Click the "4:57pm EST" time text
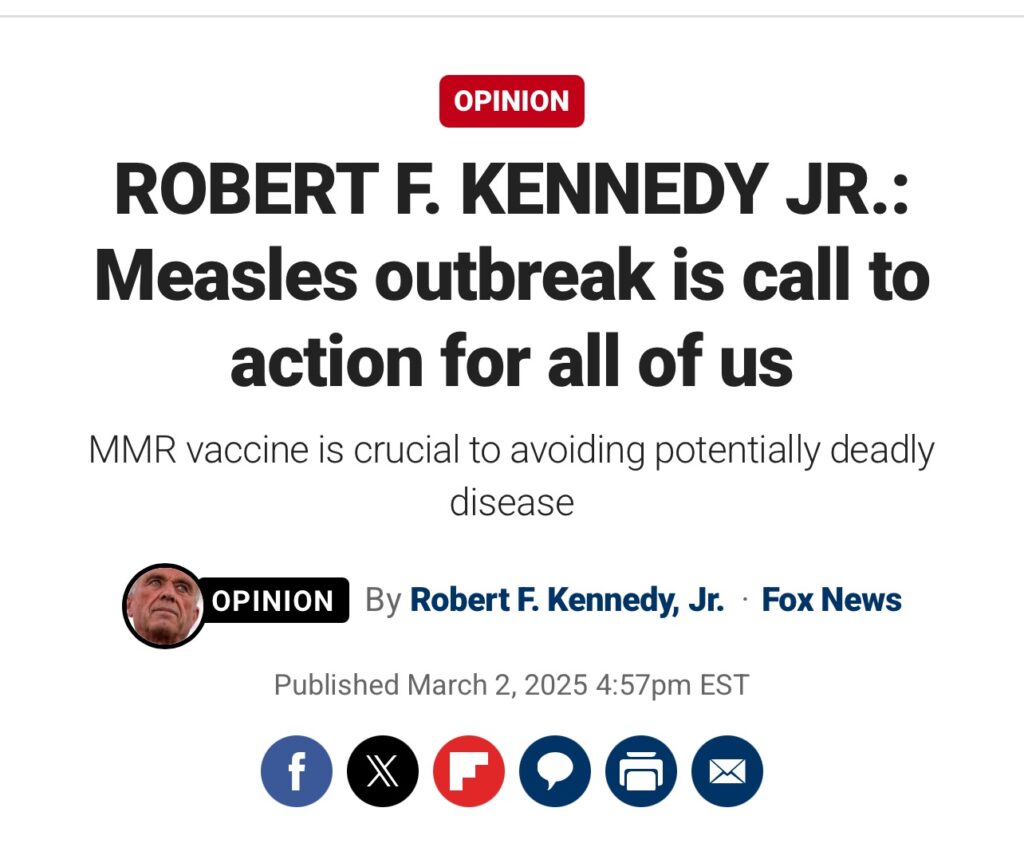This screenshot has height=859, width=1024. pos(672,685)
